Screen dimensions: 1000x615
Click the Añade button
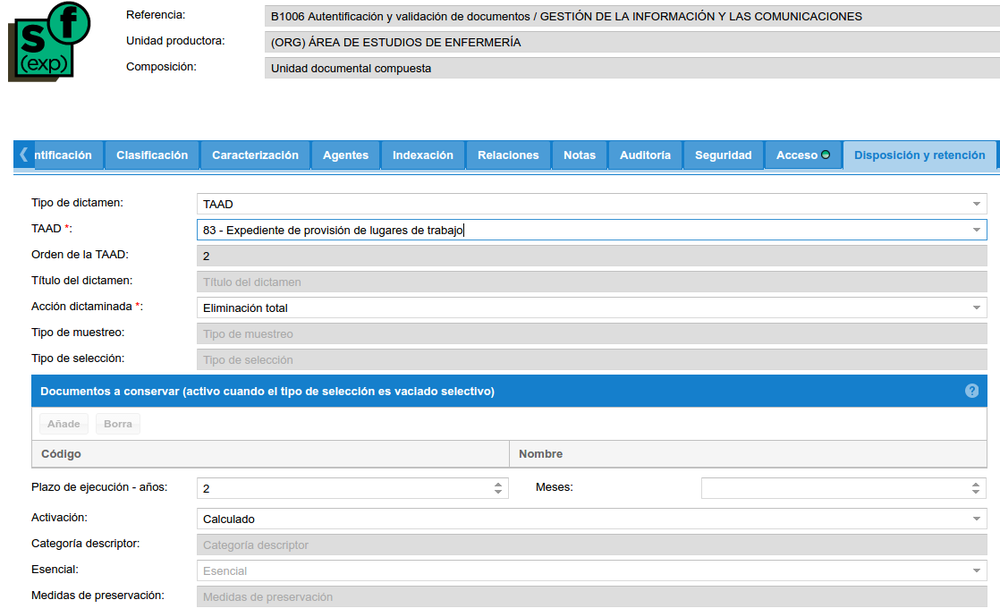coord(63,423)
